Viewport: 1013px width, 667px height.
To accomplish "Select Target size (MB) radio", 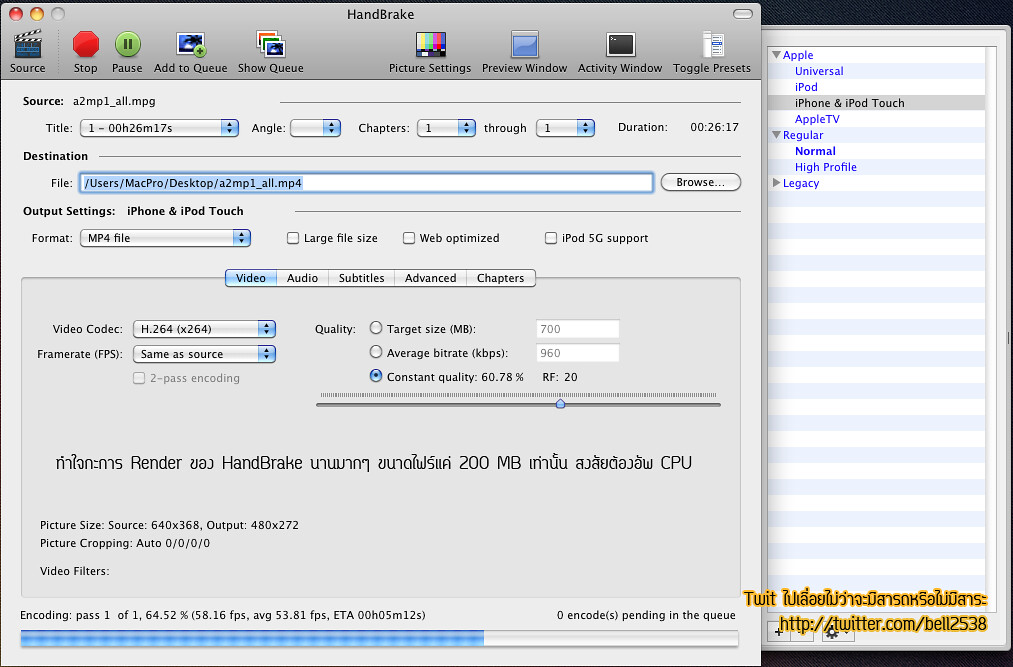I will pos(376,328).
